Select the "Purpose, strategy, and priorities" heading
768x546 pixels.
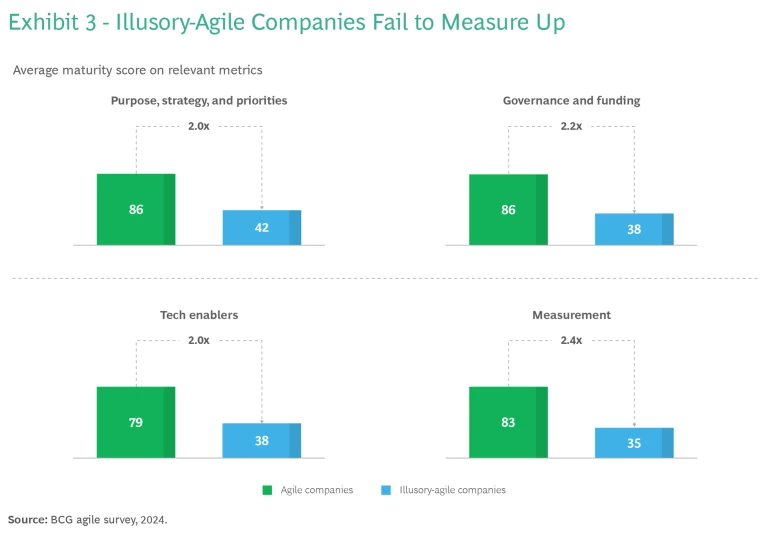point(198,100)
